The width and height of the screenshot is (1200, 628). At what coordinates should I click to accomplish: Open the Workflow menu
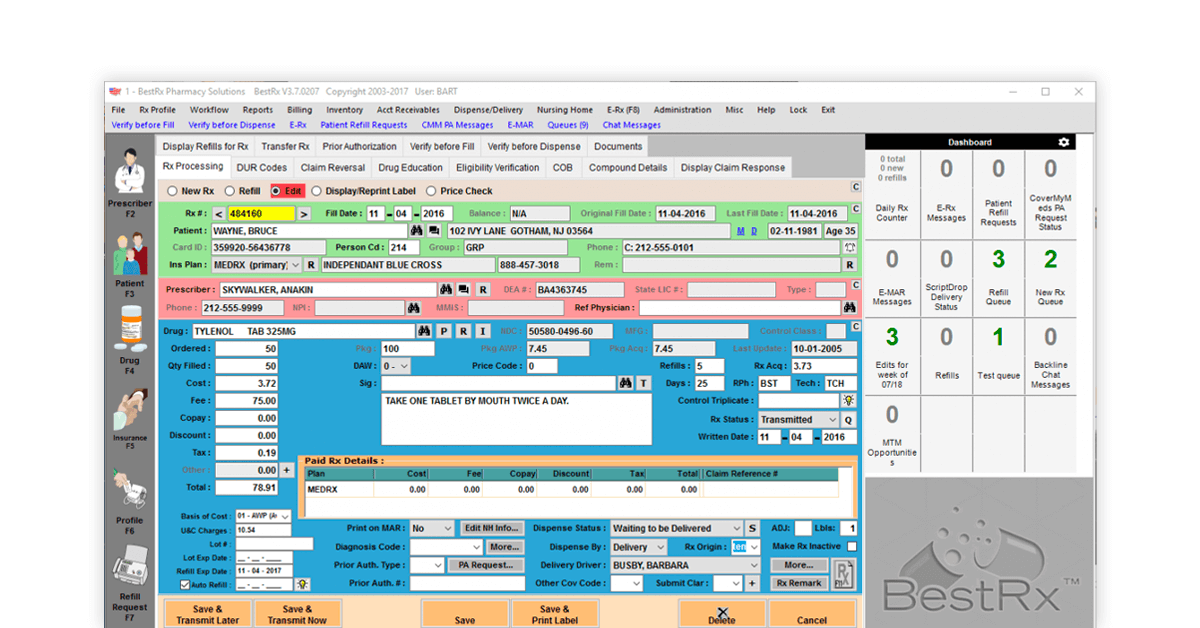209,110
